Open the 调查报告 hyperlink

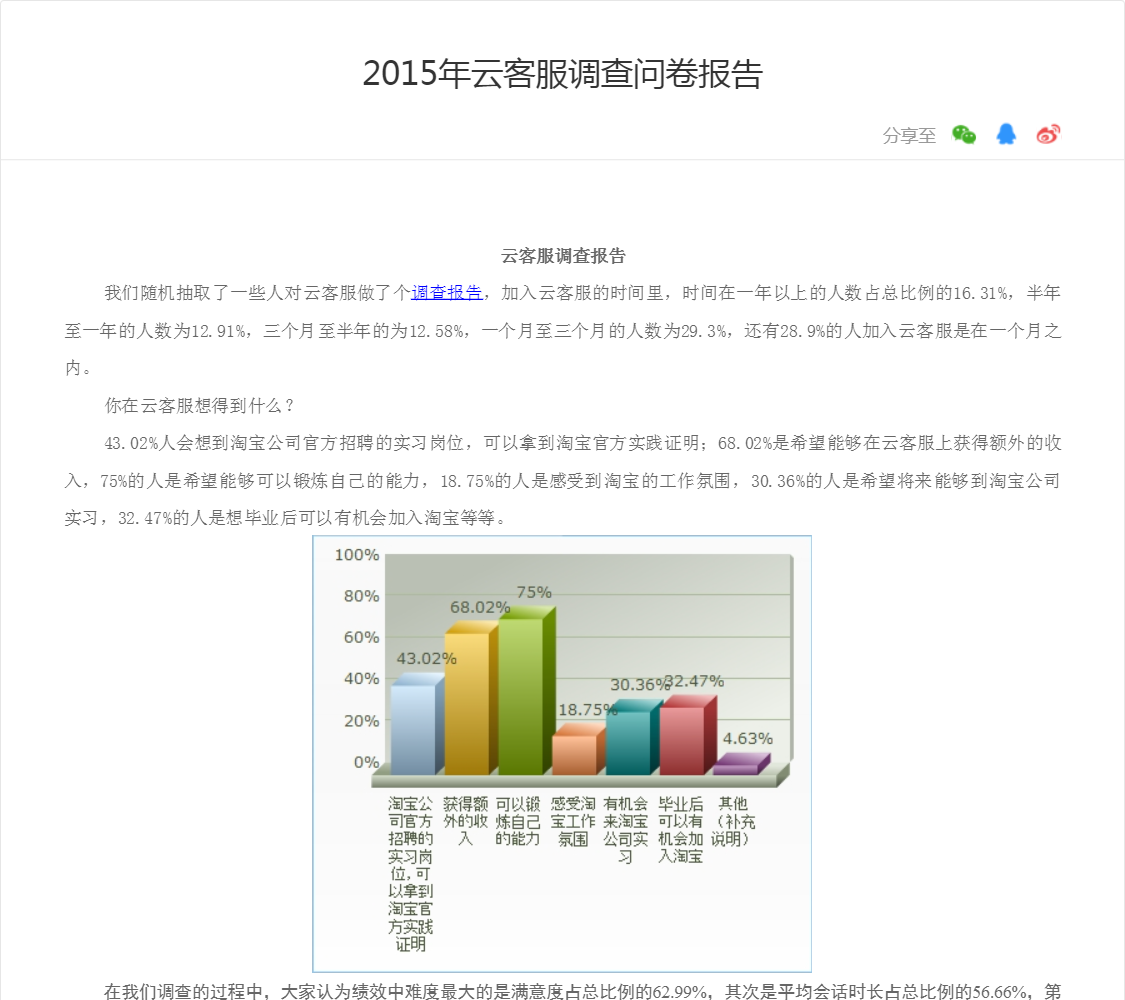tap(446, 293)
